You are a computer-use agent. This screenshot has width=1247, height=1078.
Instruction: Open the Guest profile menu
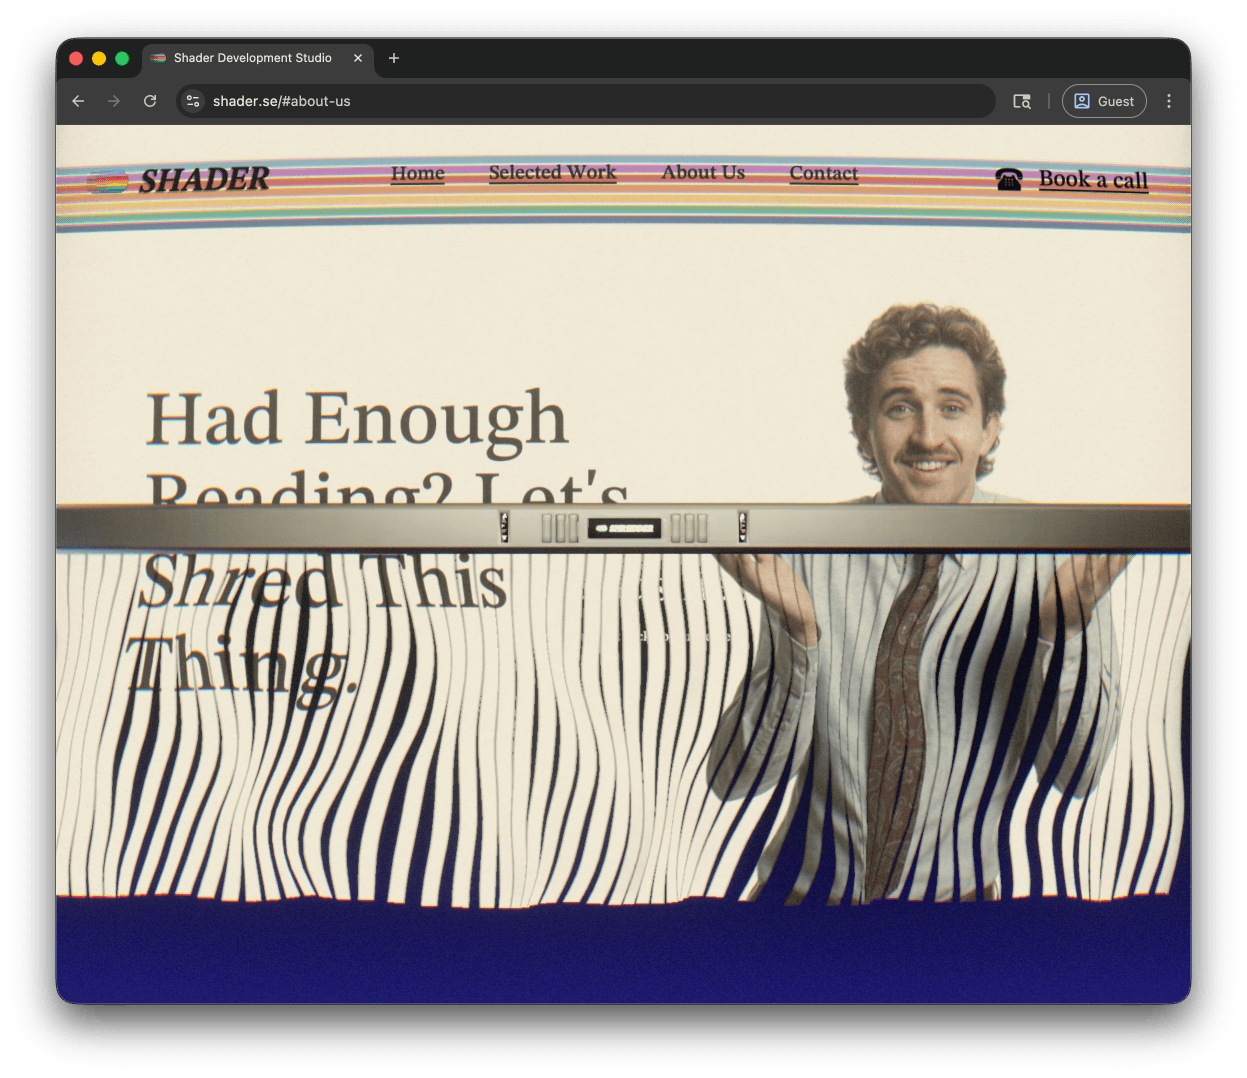(x=1104, y=101)
